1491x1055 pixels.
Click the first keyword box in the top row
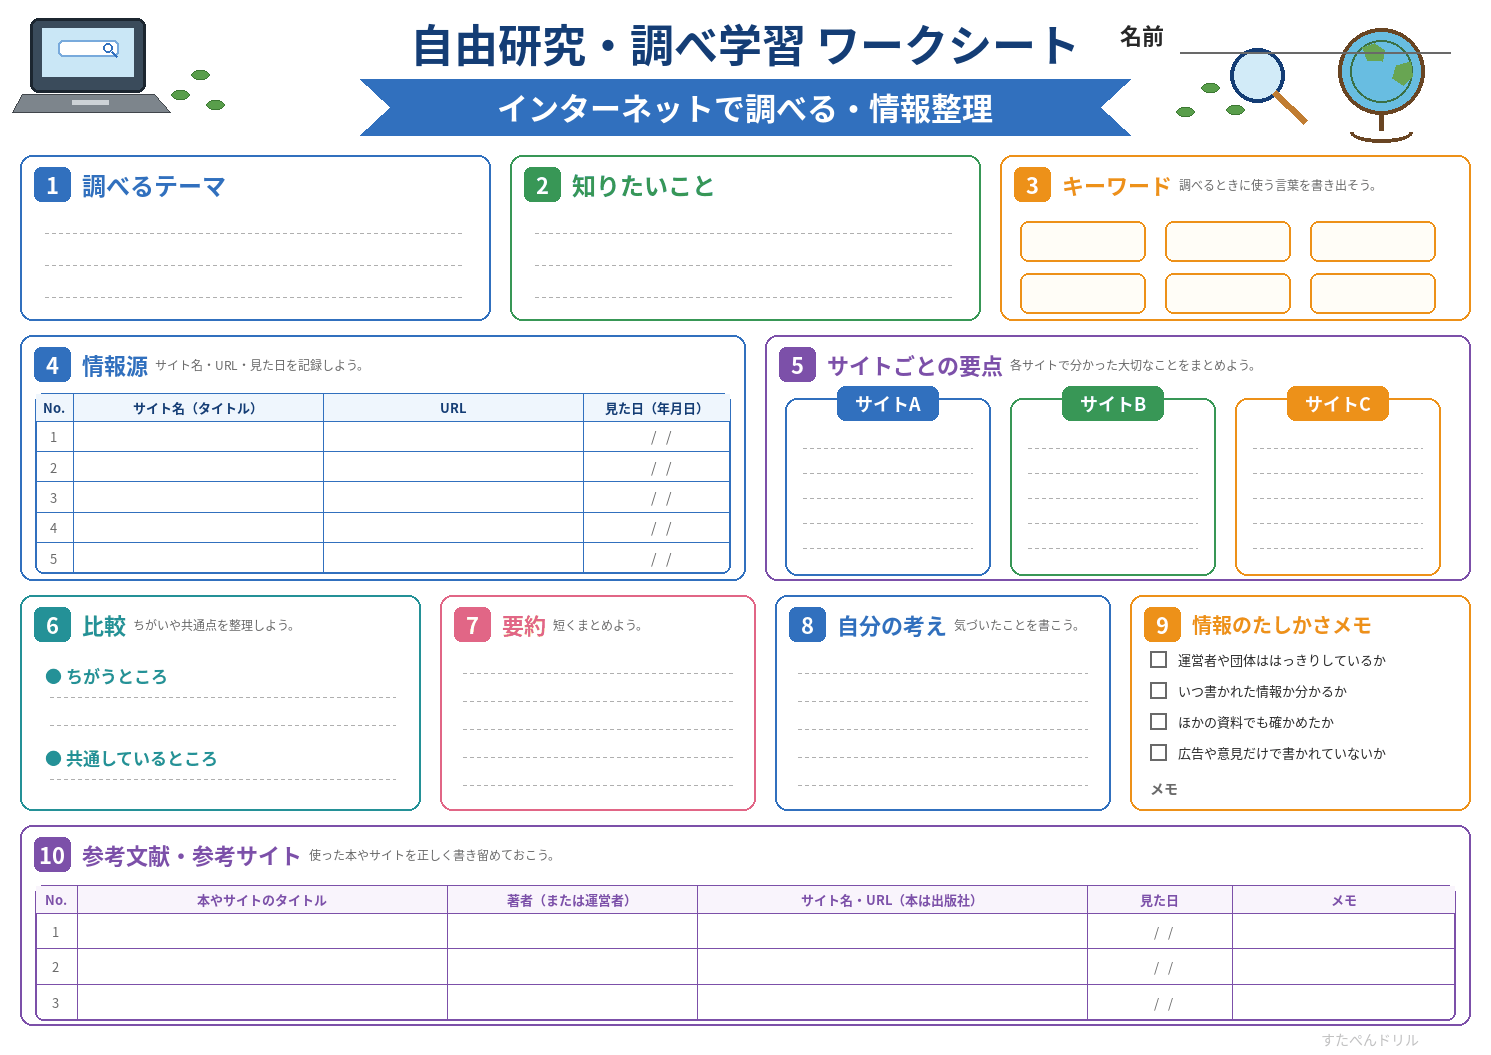coord(1083,242)
